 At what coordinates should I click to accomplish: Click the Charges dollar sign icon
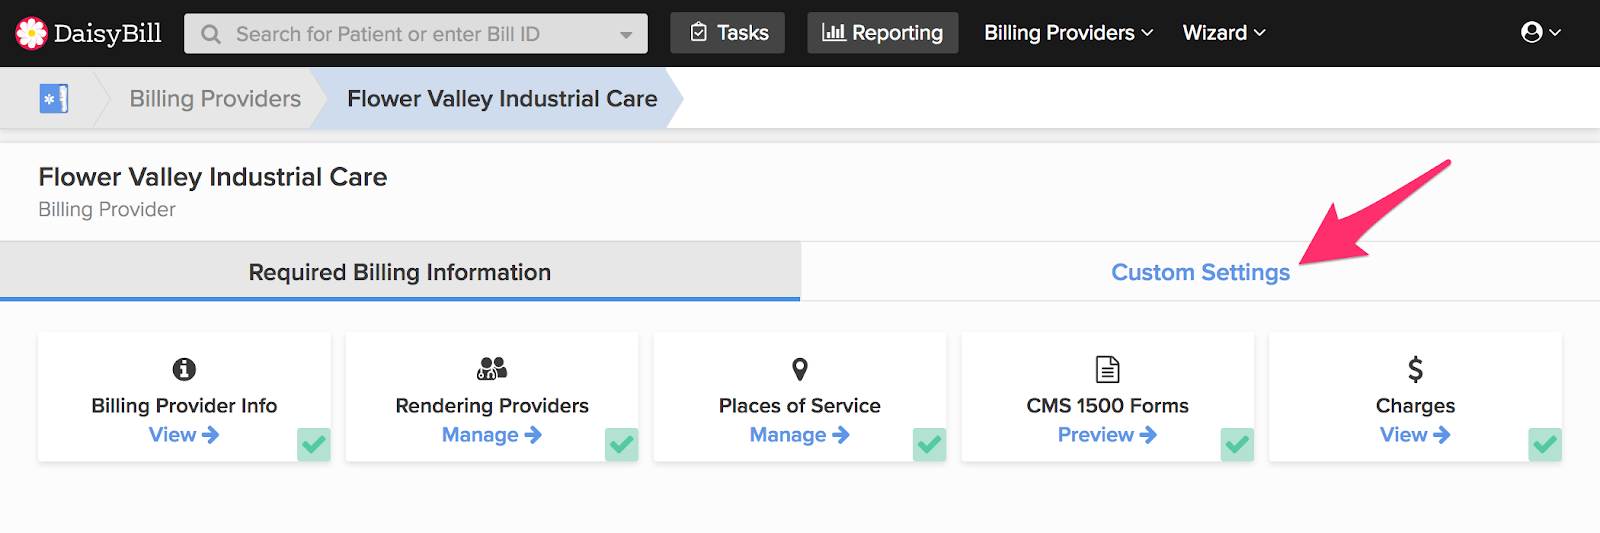pyautogui.click(x=1415, y=369)
